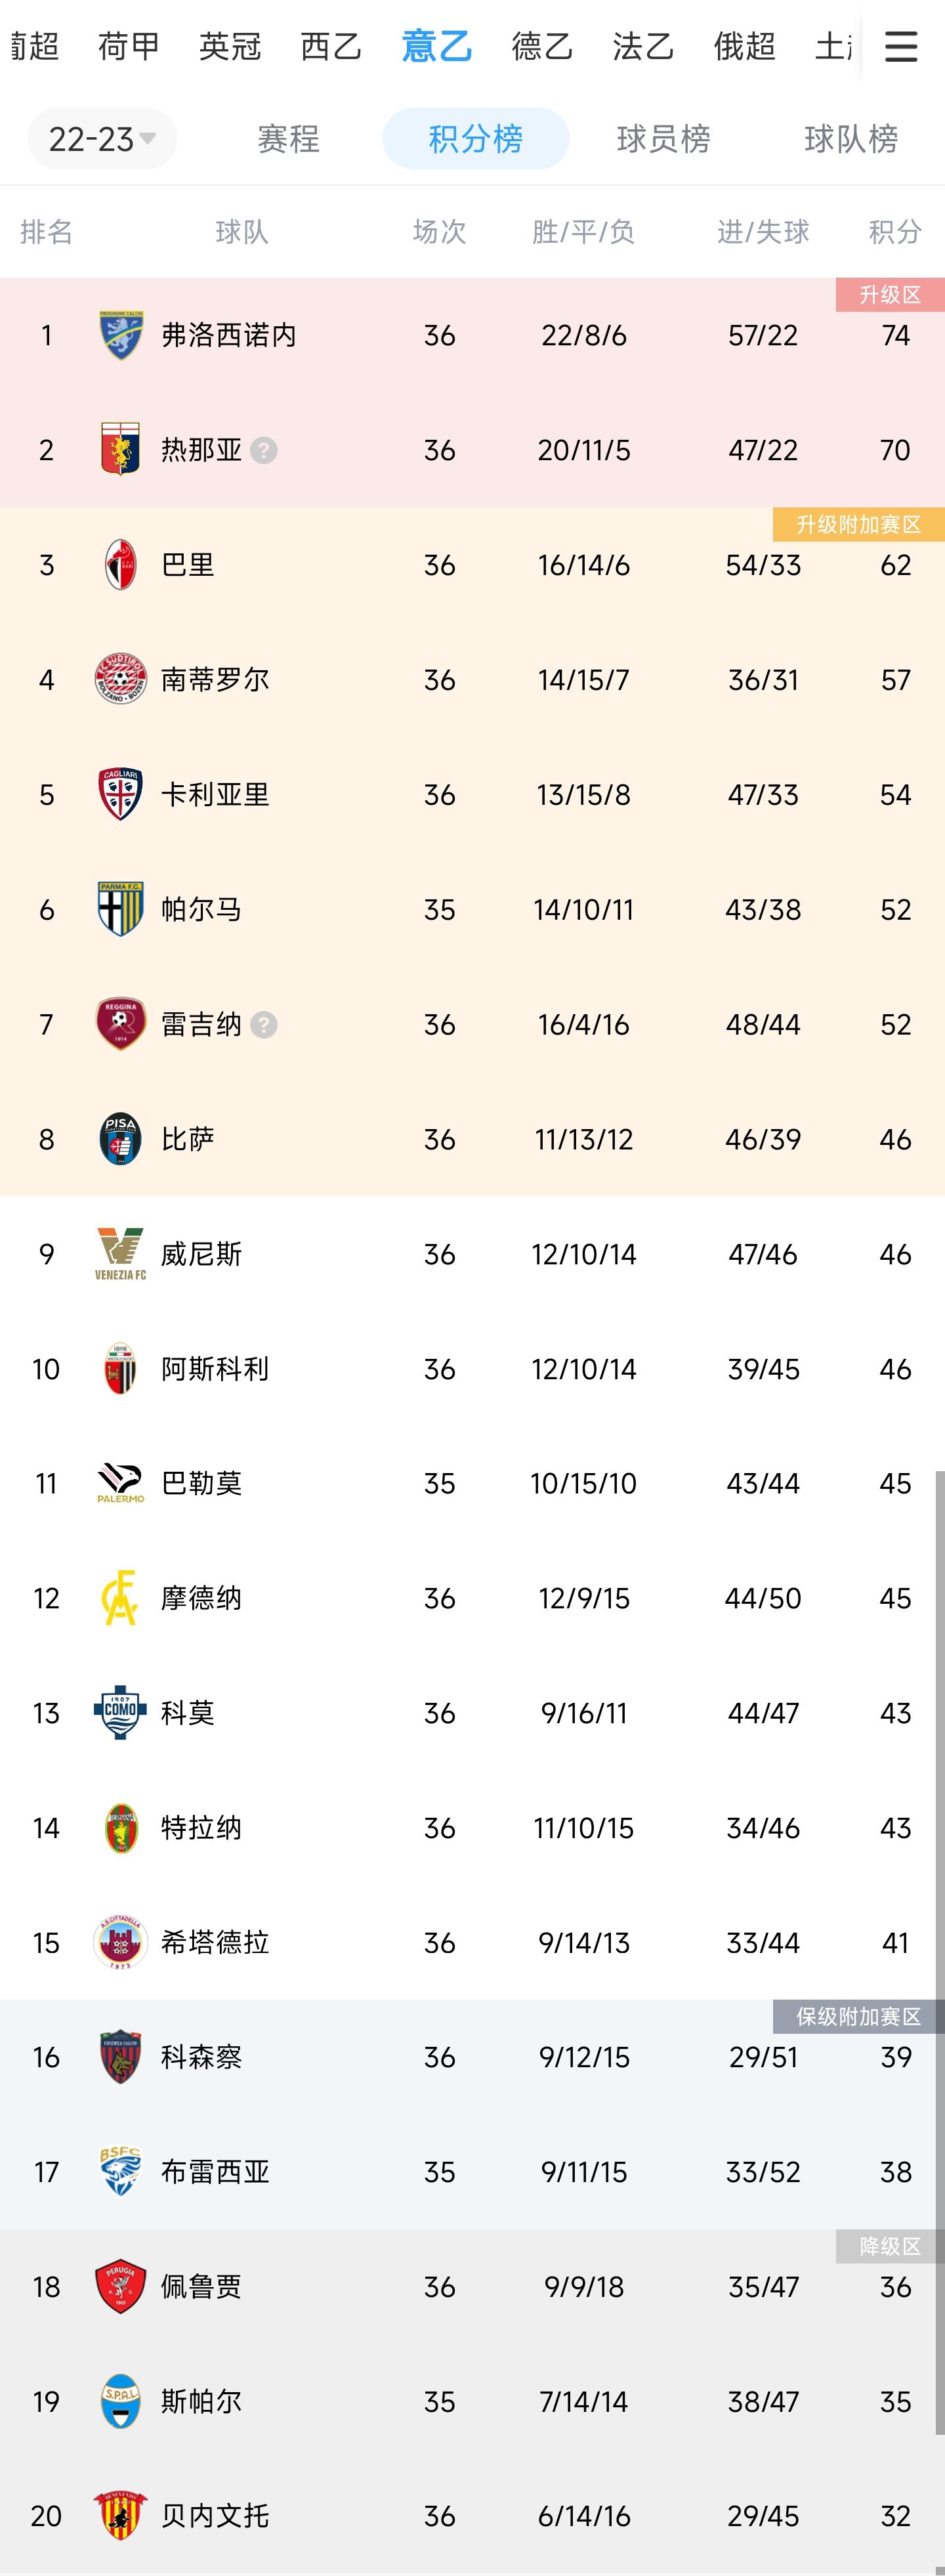Tap the Genoa club crest
The width and height of the screenshot is (945, 2576).
tap(121, 450)
